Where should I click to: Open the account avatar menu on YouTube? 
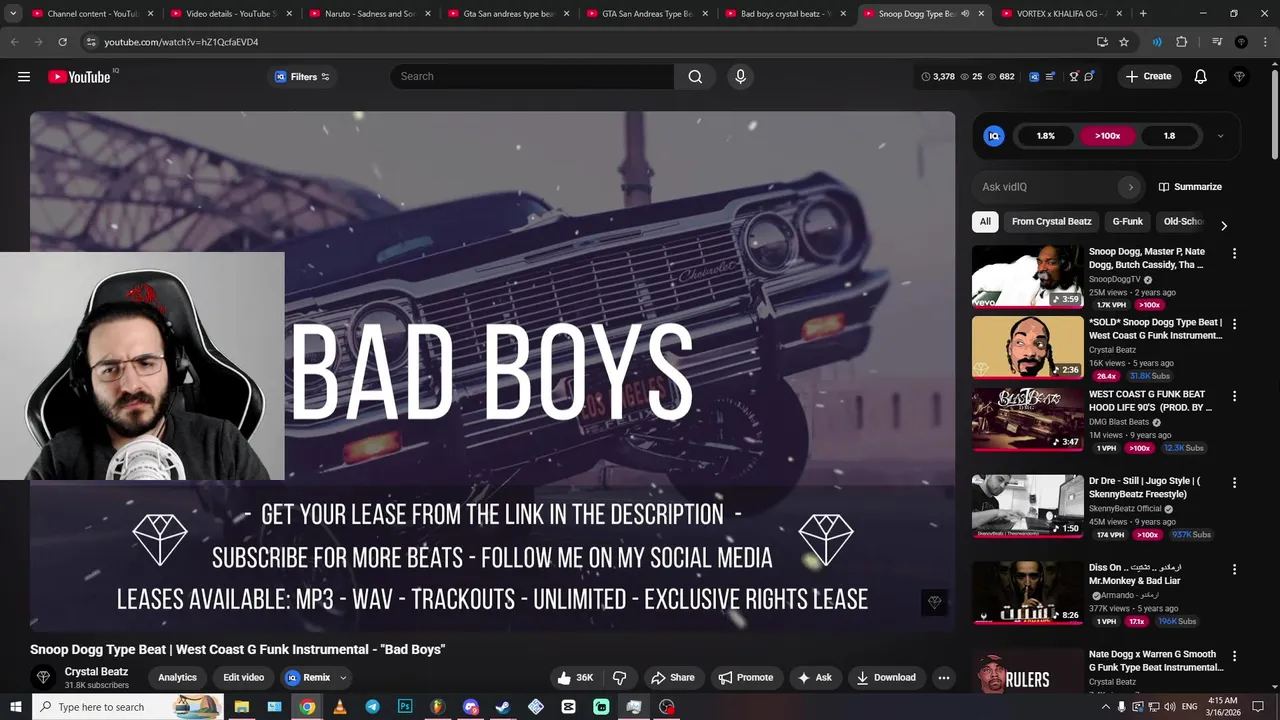(1240, 76)
